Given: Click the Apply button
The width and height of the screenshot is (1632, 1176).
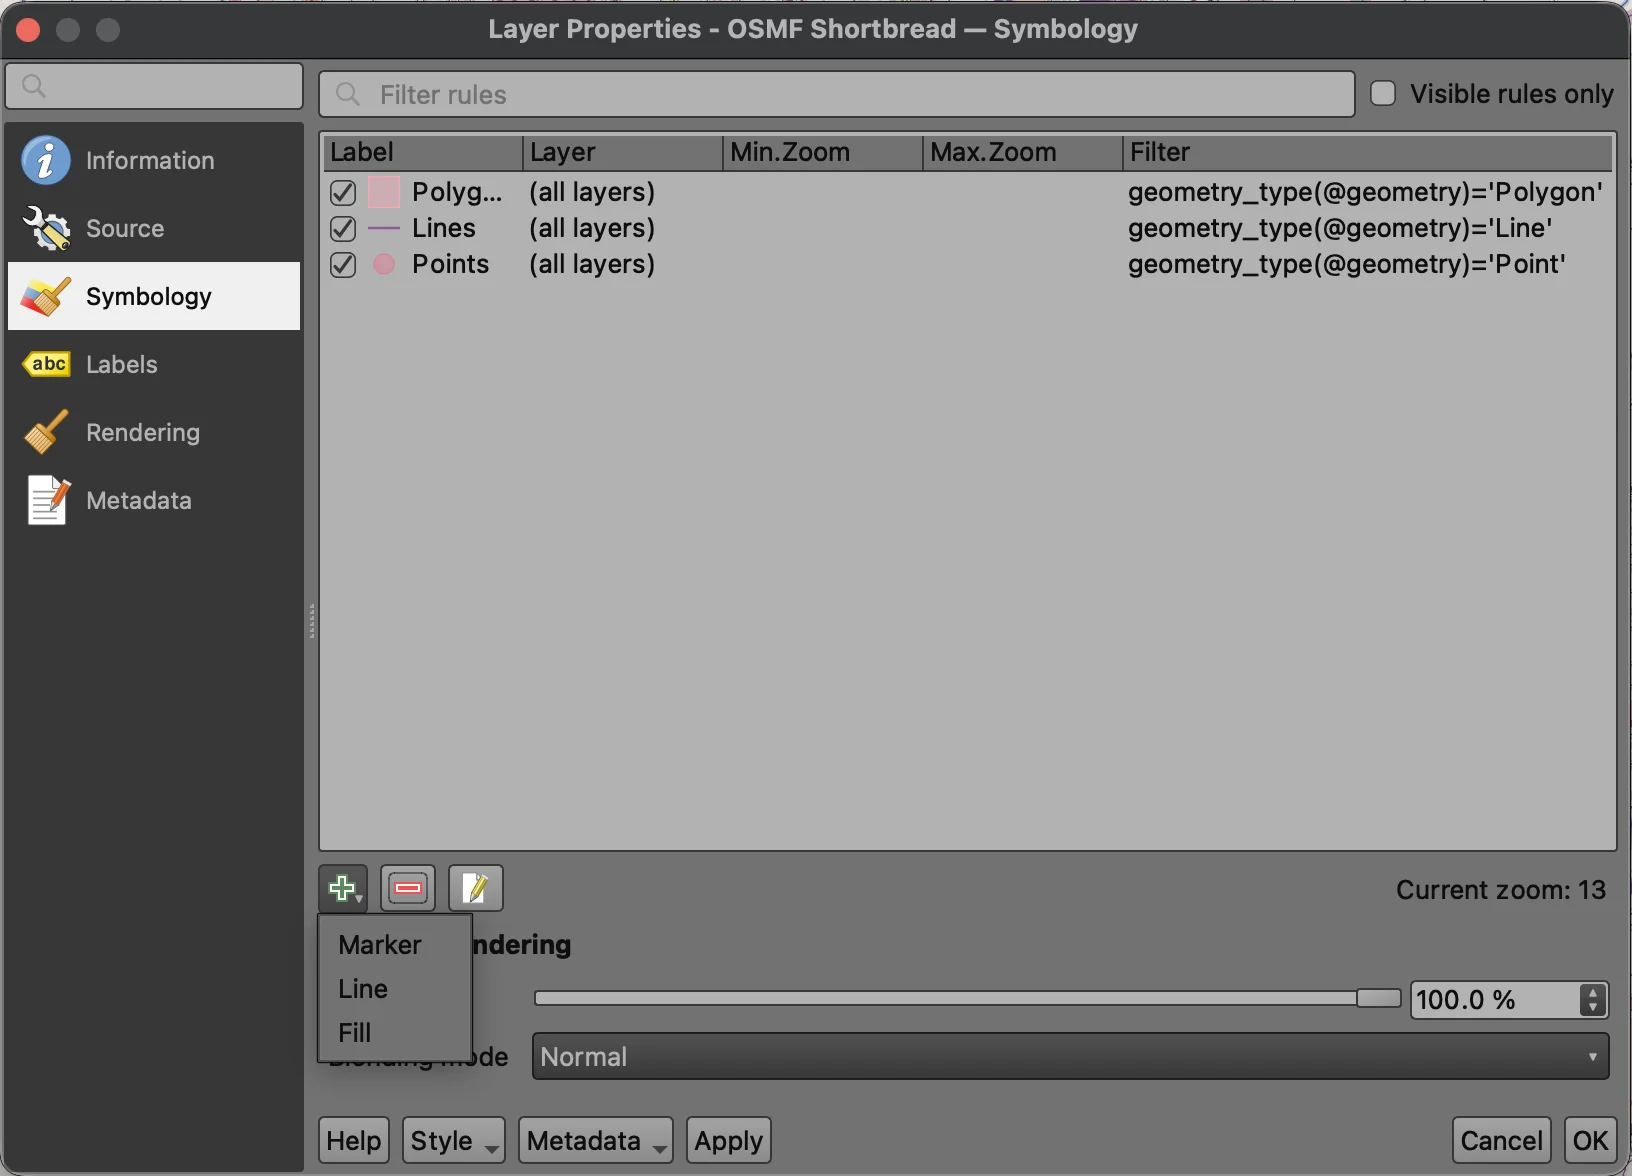Looking at the screenshot, I should pyautogui.click(x=728, y=1140).
